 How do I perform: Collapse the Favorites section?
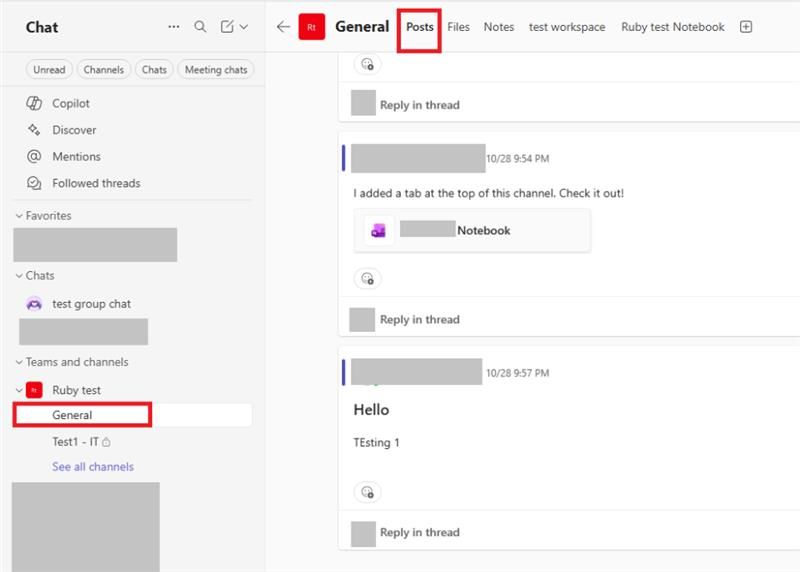[x=19, y=216]
